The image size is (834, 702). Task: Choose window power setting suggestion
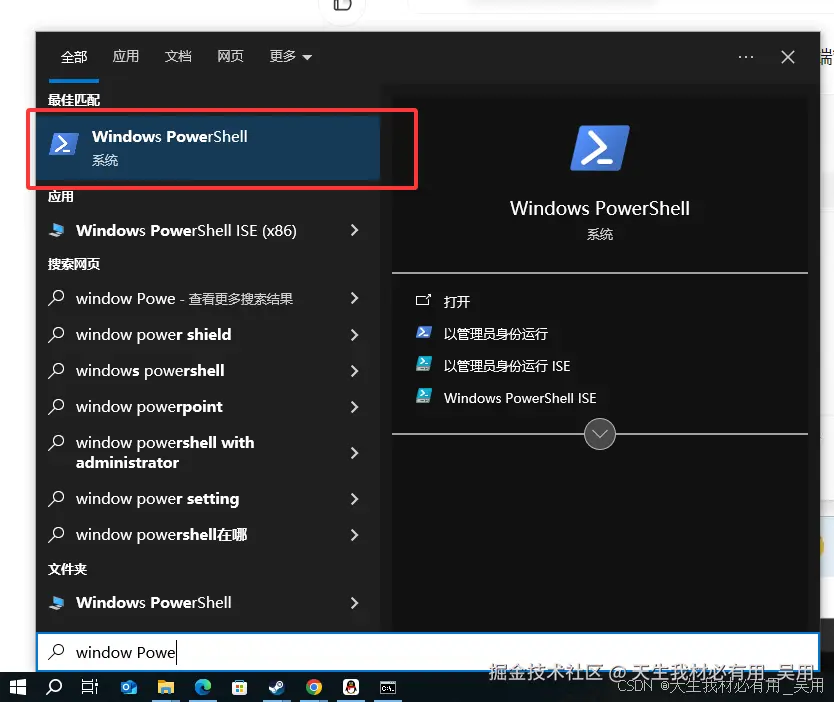(x=157, y=499)
